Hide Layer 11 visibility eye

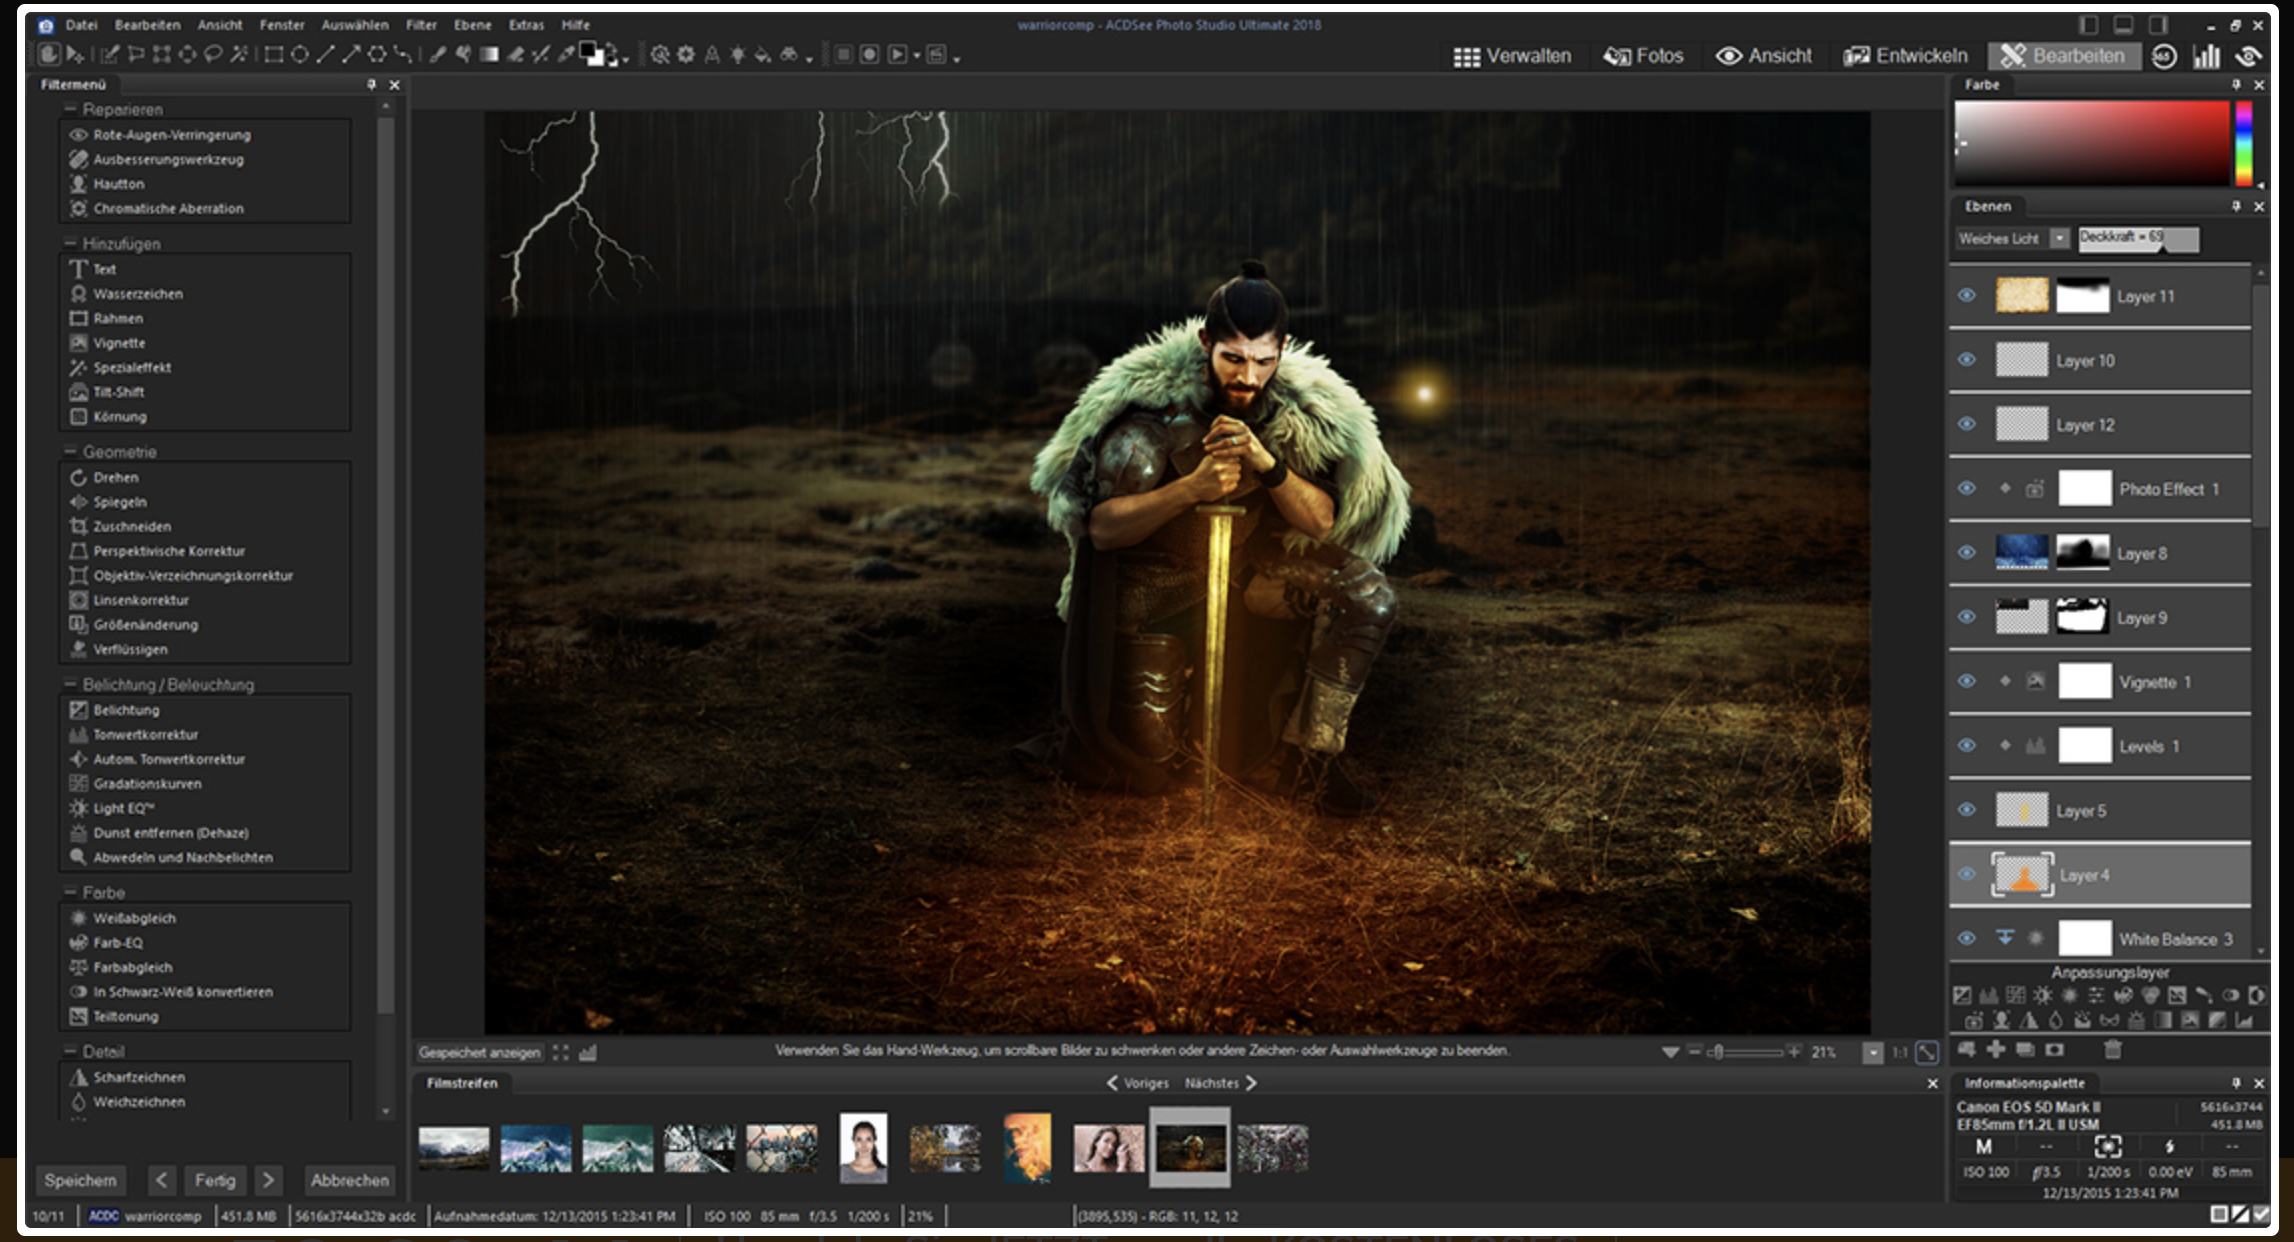coord(1966,295)
